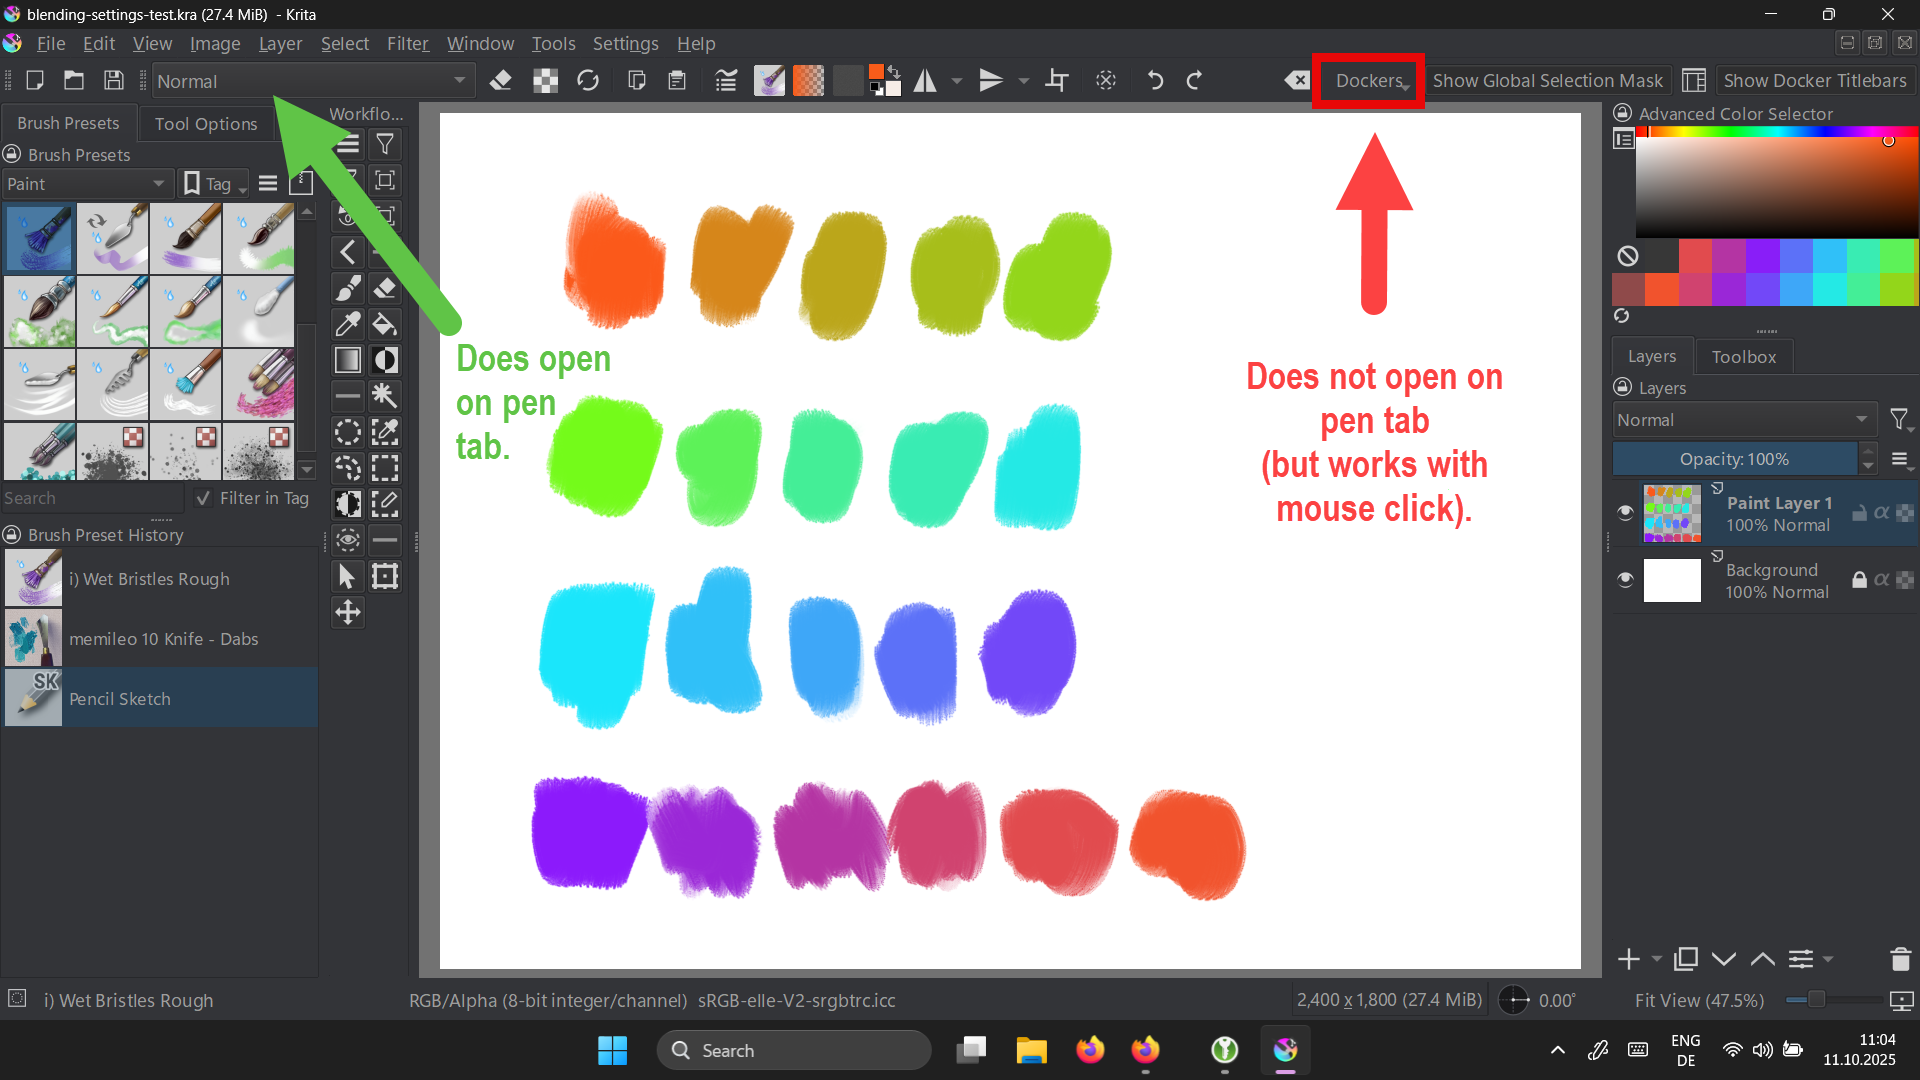Image resolution: width=1920 pixels, height=1080 pixels.
Task: Click the Undo arrow icon
Action: pyautogui.click(x=1155, y=81)
